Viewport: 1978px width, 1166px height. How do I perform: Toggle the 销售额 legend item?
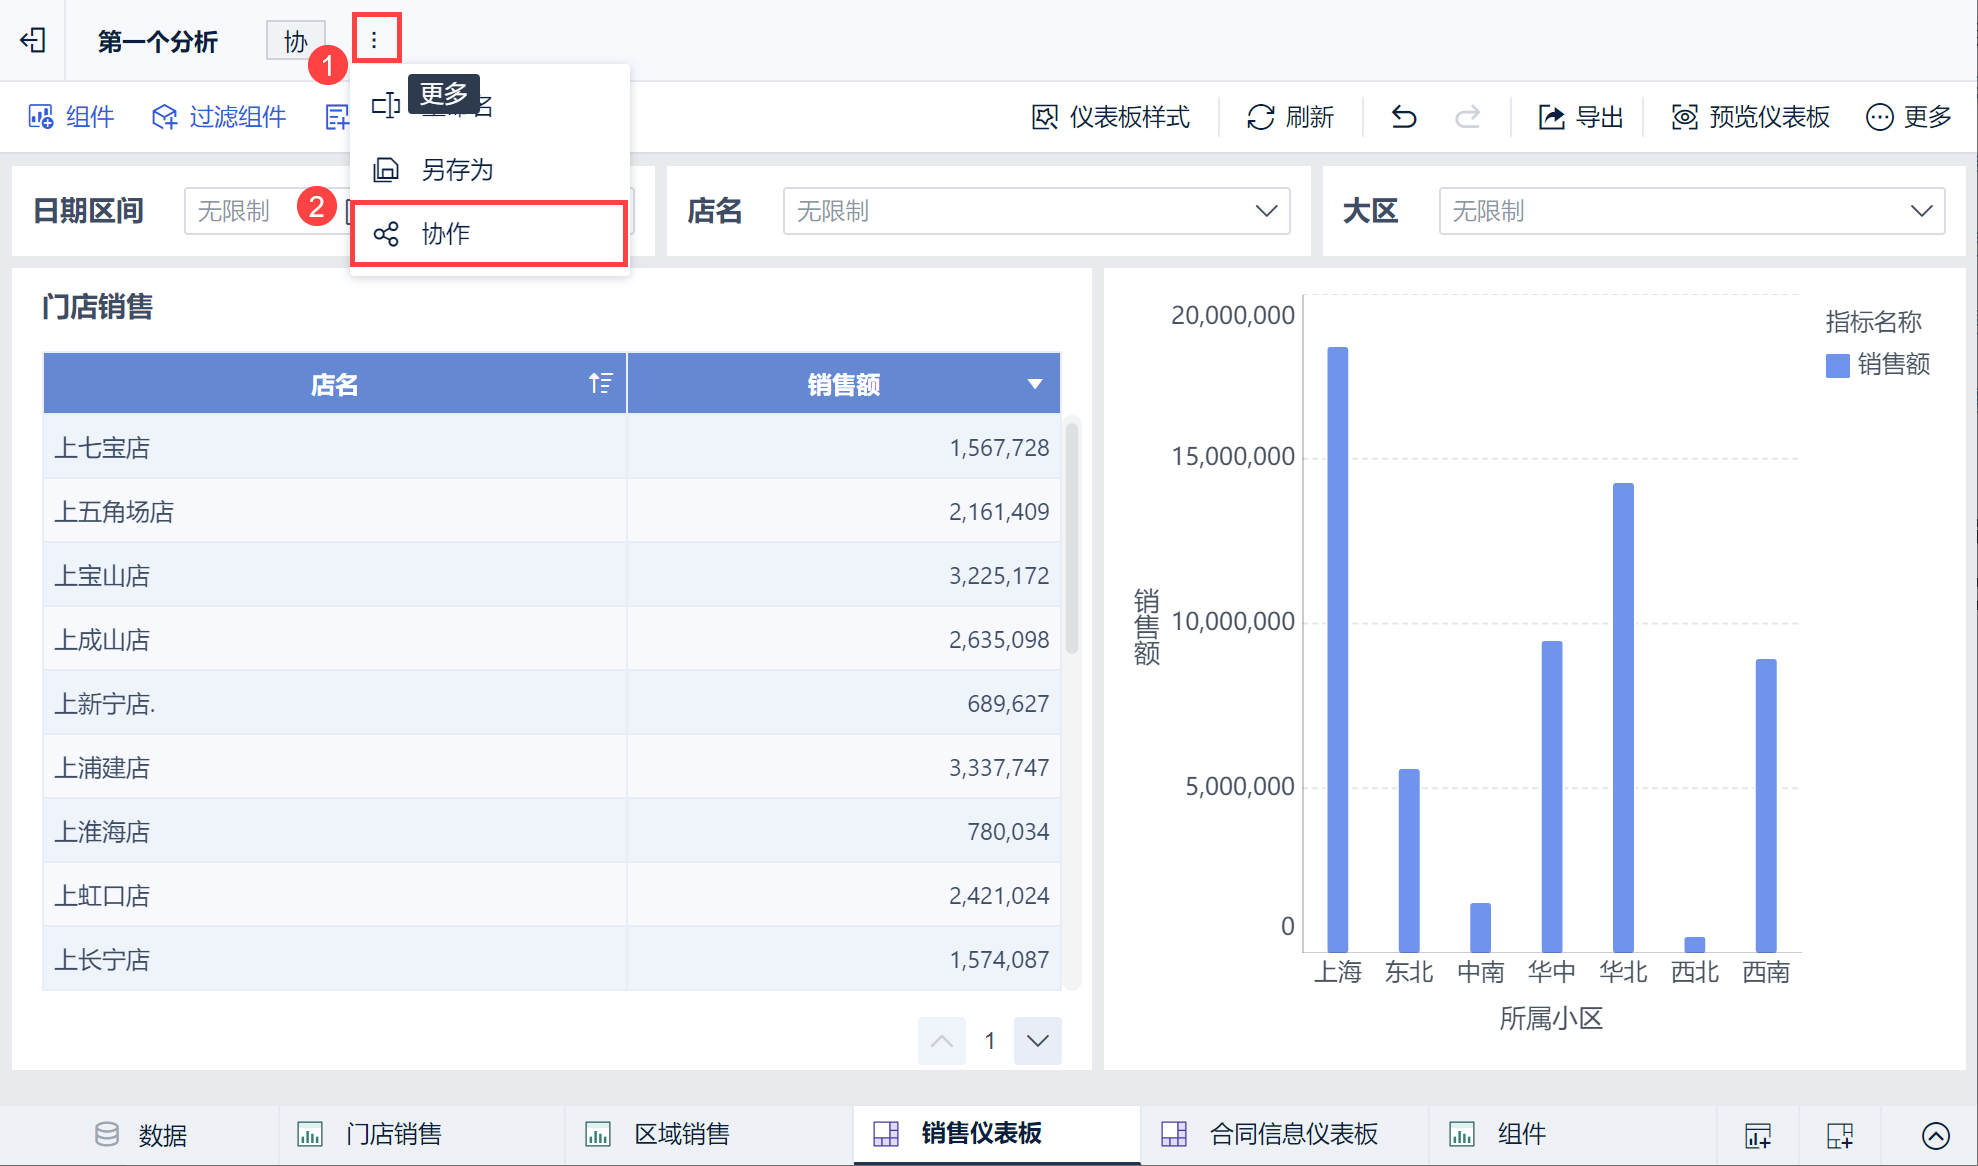(1878, 365)
